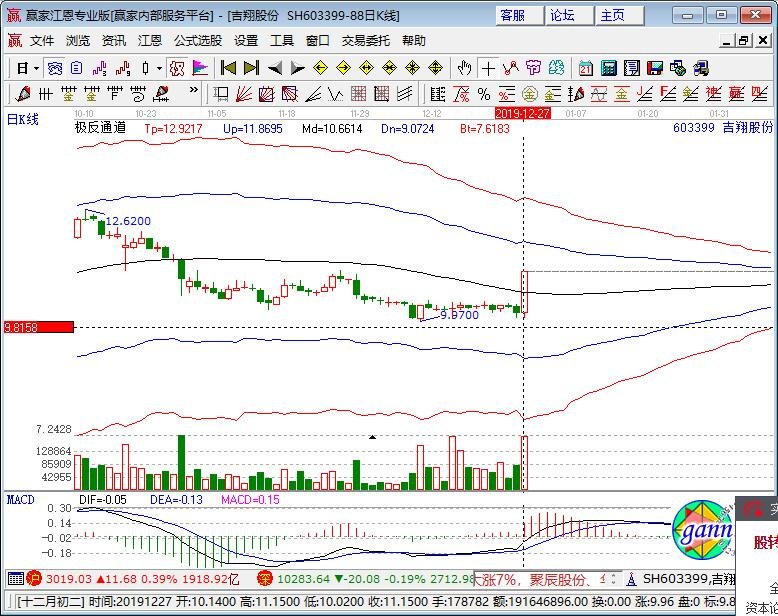The image size is (778, 616).
Task: Open the 浏览 menu
Action: tap(78, 41)
